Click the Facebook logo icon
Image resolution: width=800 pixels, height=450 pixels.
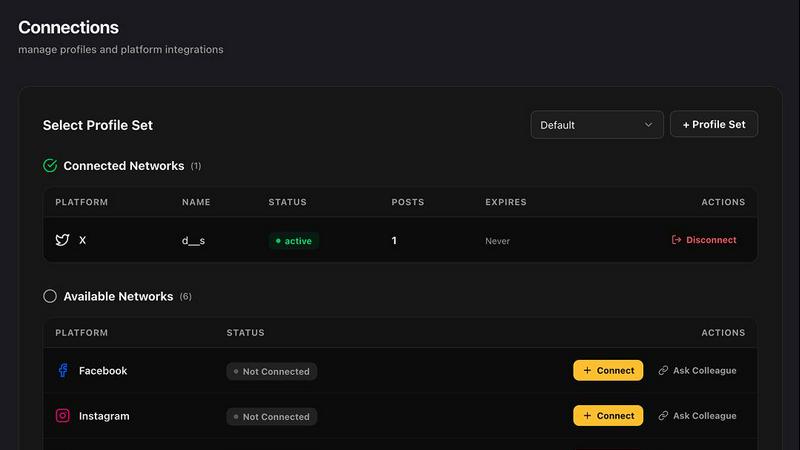tap(63, 370)
